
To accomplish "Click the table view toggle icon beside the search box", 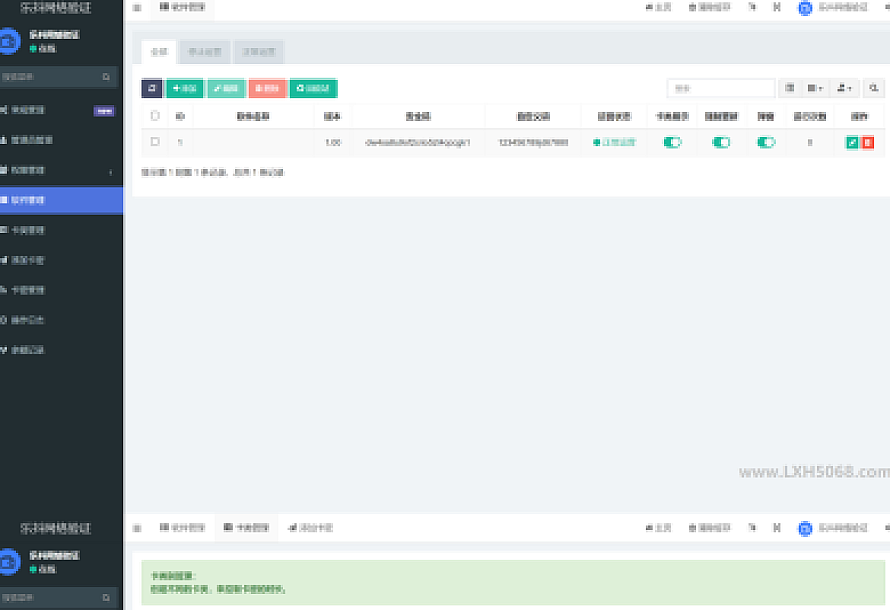I will coord(790,88).
